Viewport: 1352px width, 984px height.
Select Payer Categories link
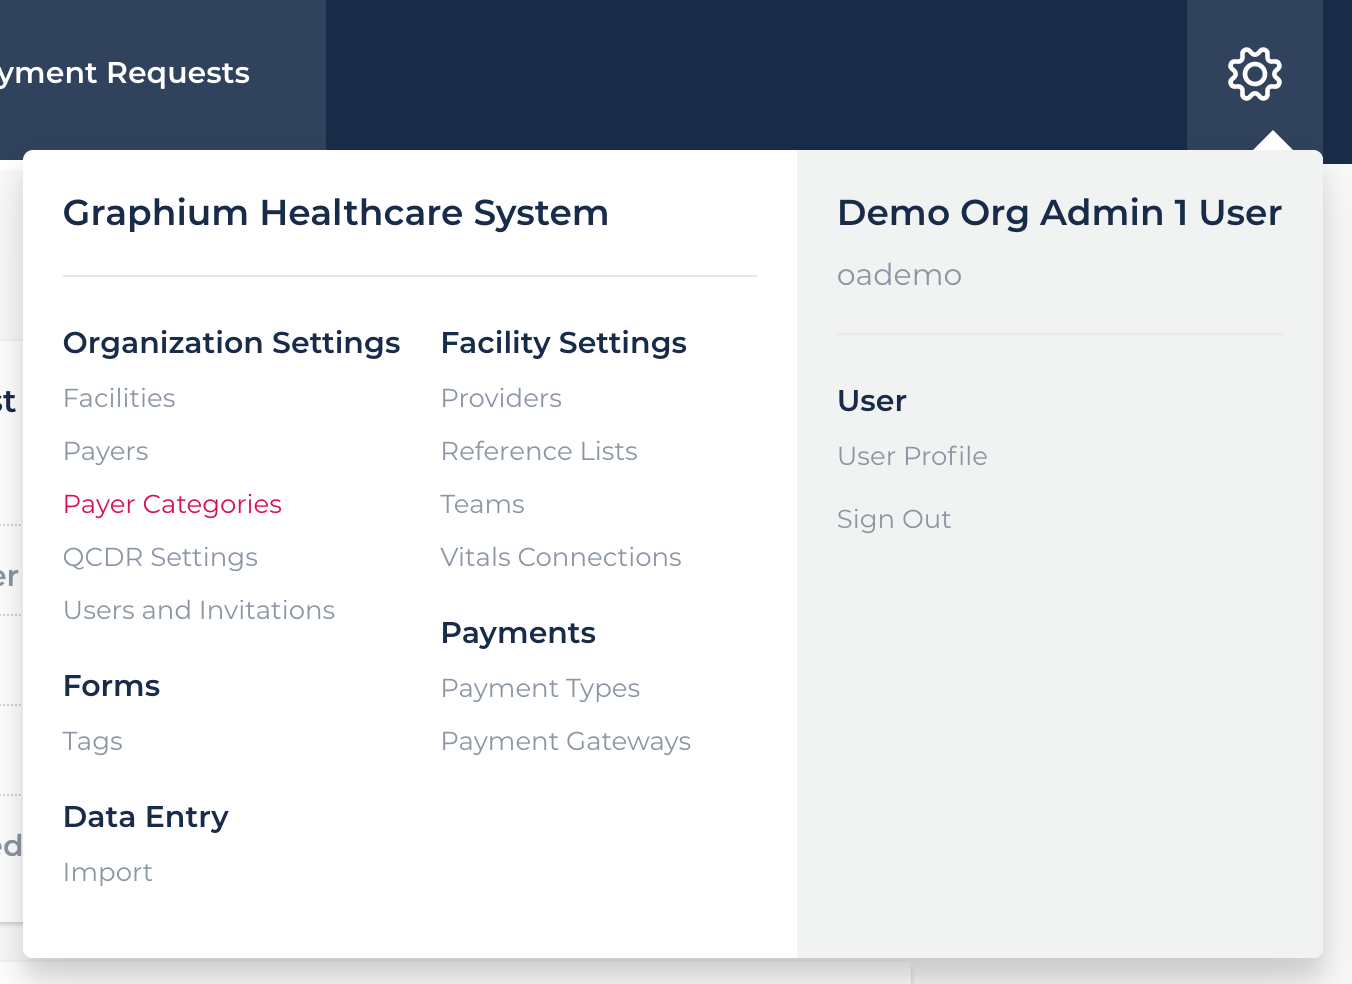point(172,504)
